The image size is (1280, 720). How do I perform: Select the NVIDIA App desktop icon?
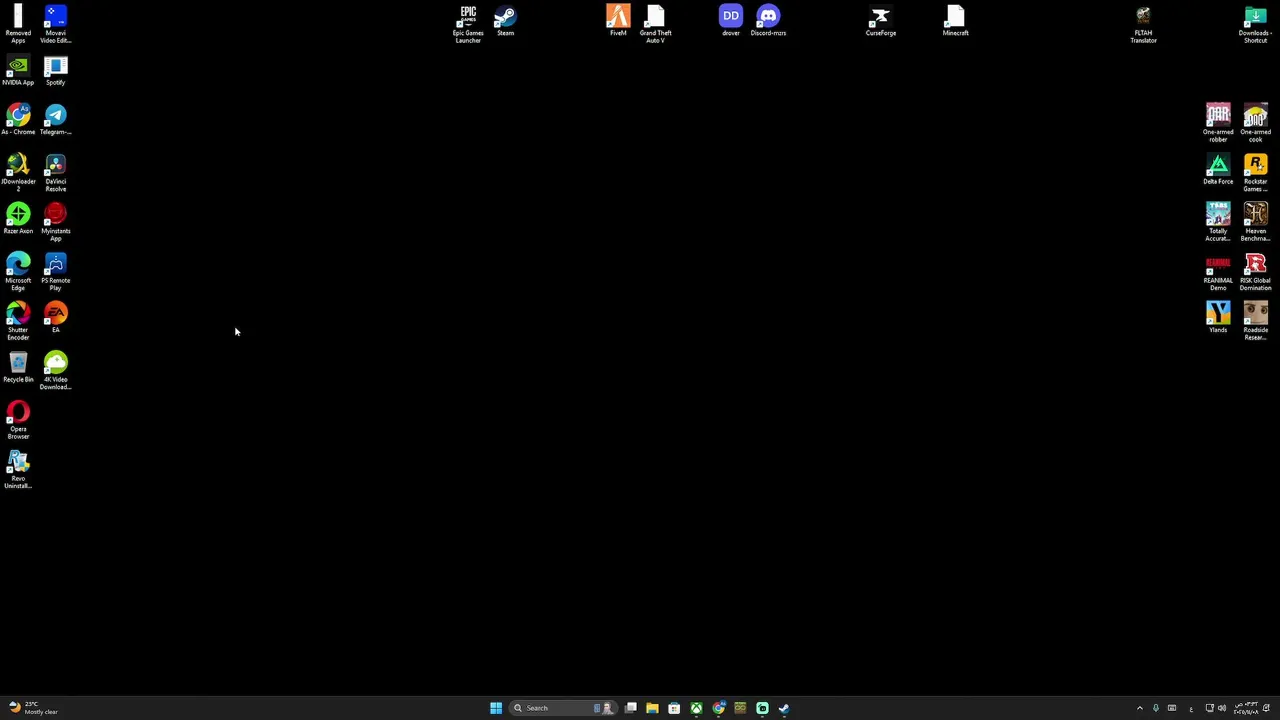[18, 71]
